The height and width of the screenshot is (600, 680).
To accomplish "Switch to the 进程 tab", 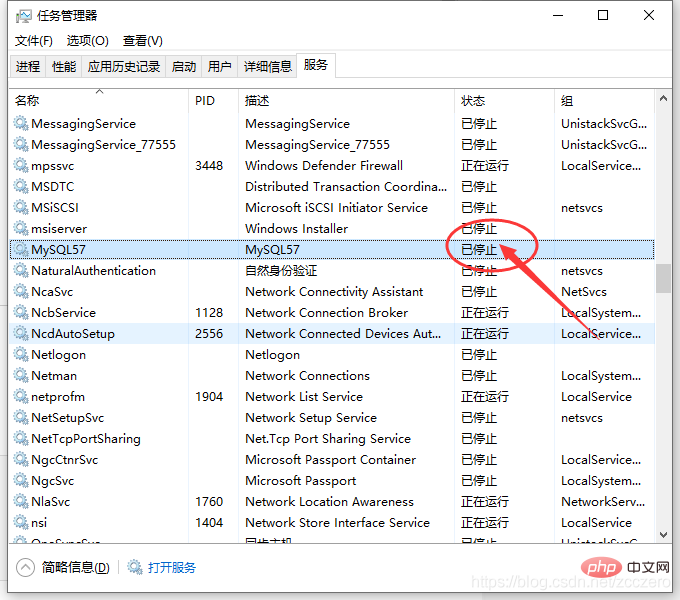I will pos(28,67).
